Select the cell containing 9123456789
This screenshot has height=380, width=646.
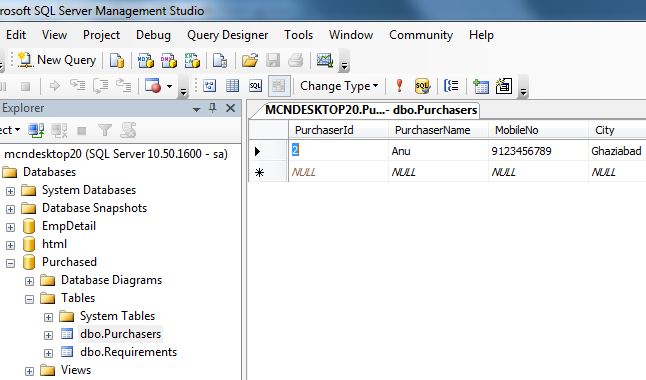pyautogui.click(x=538, y=151)
